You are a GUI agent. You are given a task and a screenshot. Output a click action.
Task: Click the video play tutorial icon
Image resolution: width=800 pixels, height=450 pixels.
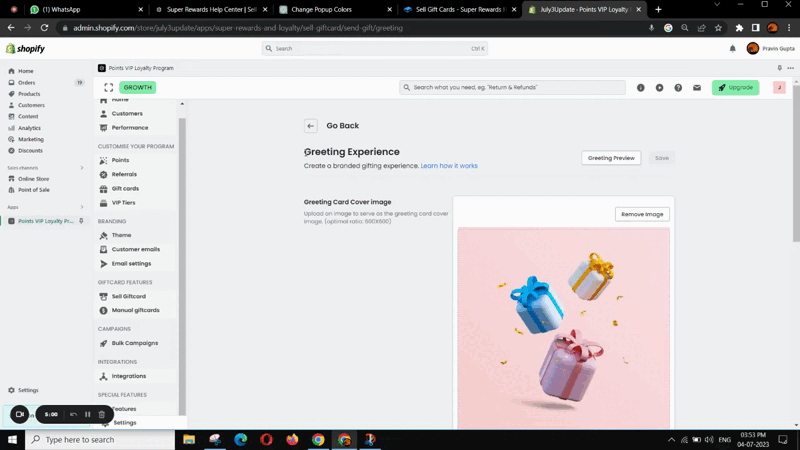click(659, 88)
